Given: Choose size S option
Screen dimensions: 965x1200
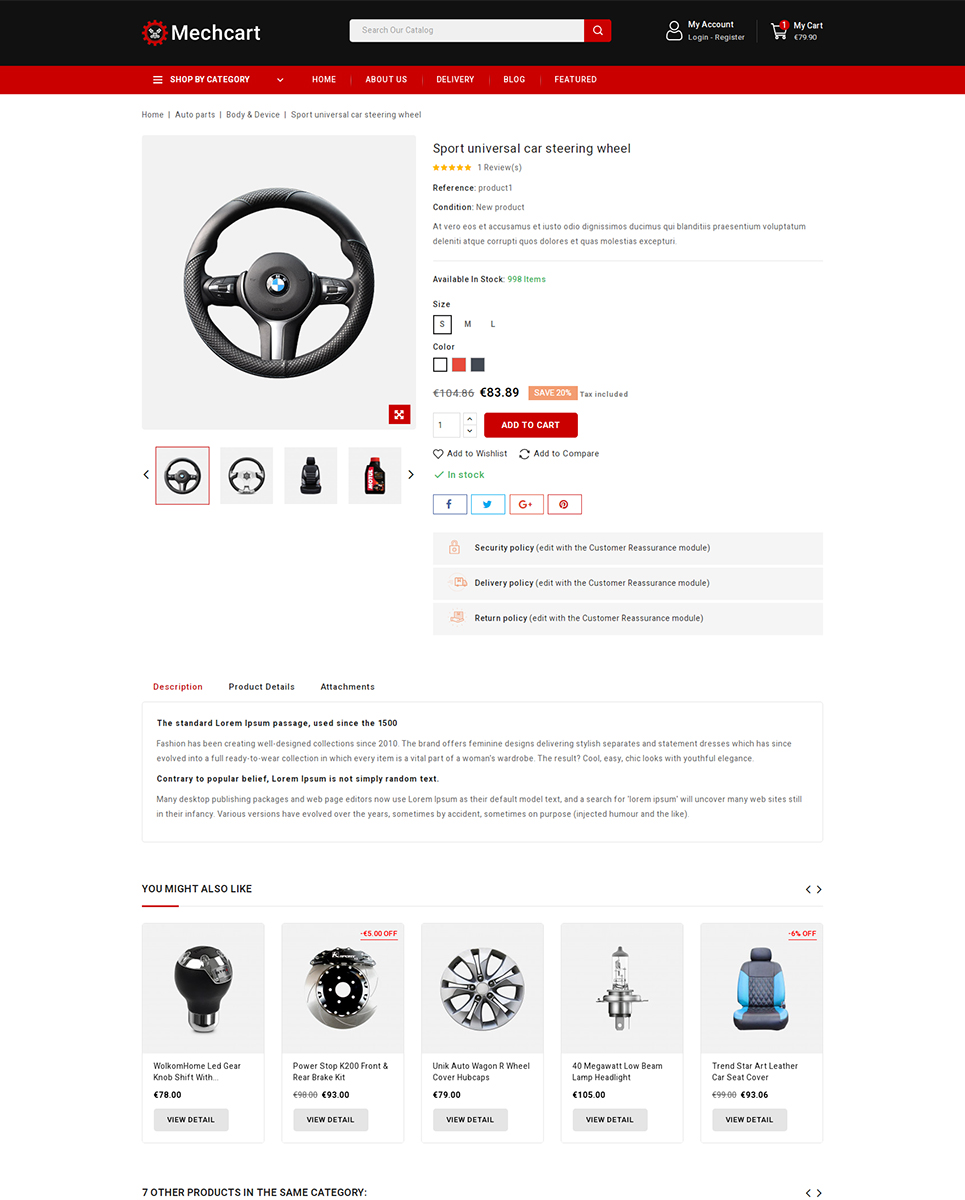Looking at the screenshot, I should (x=442, y=324).
